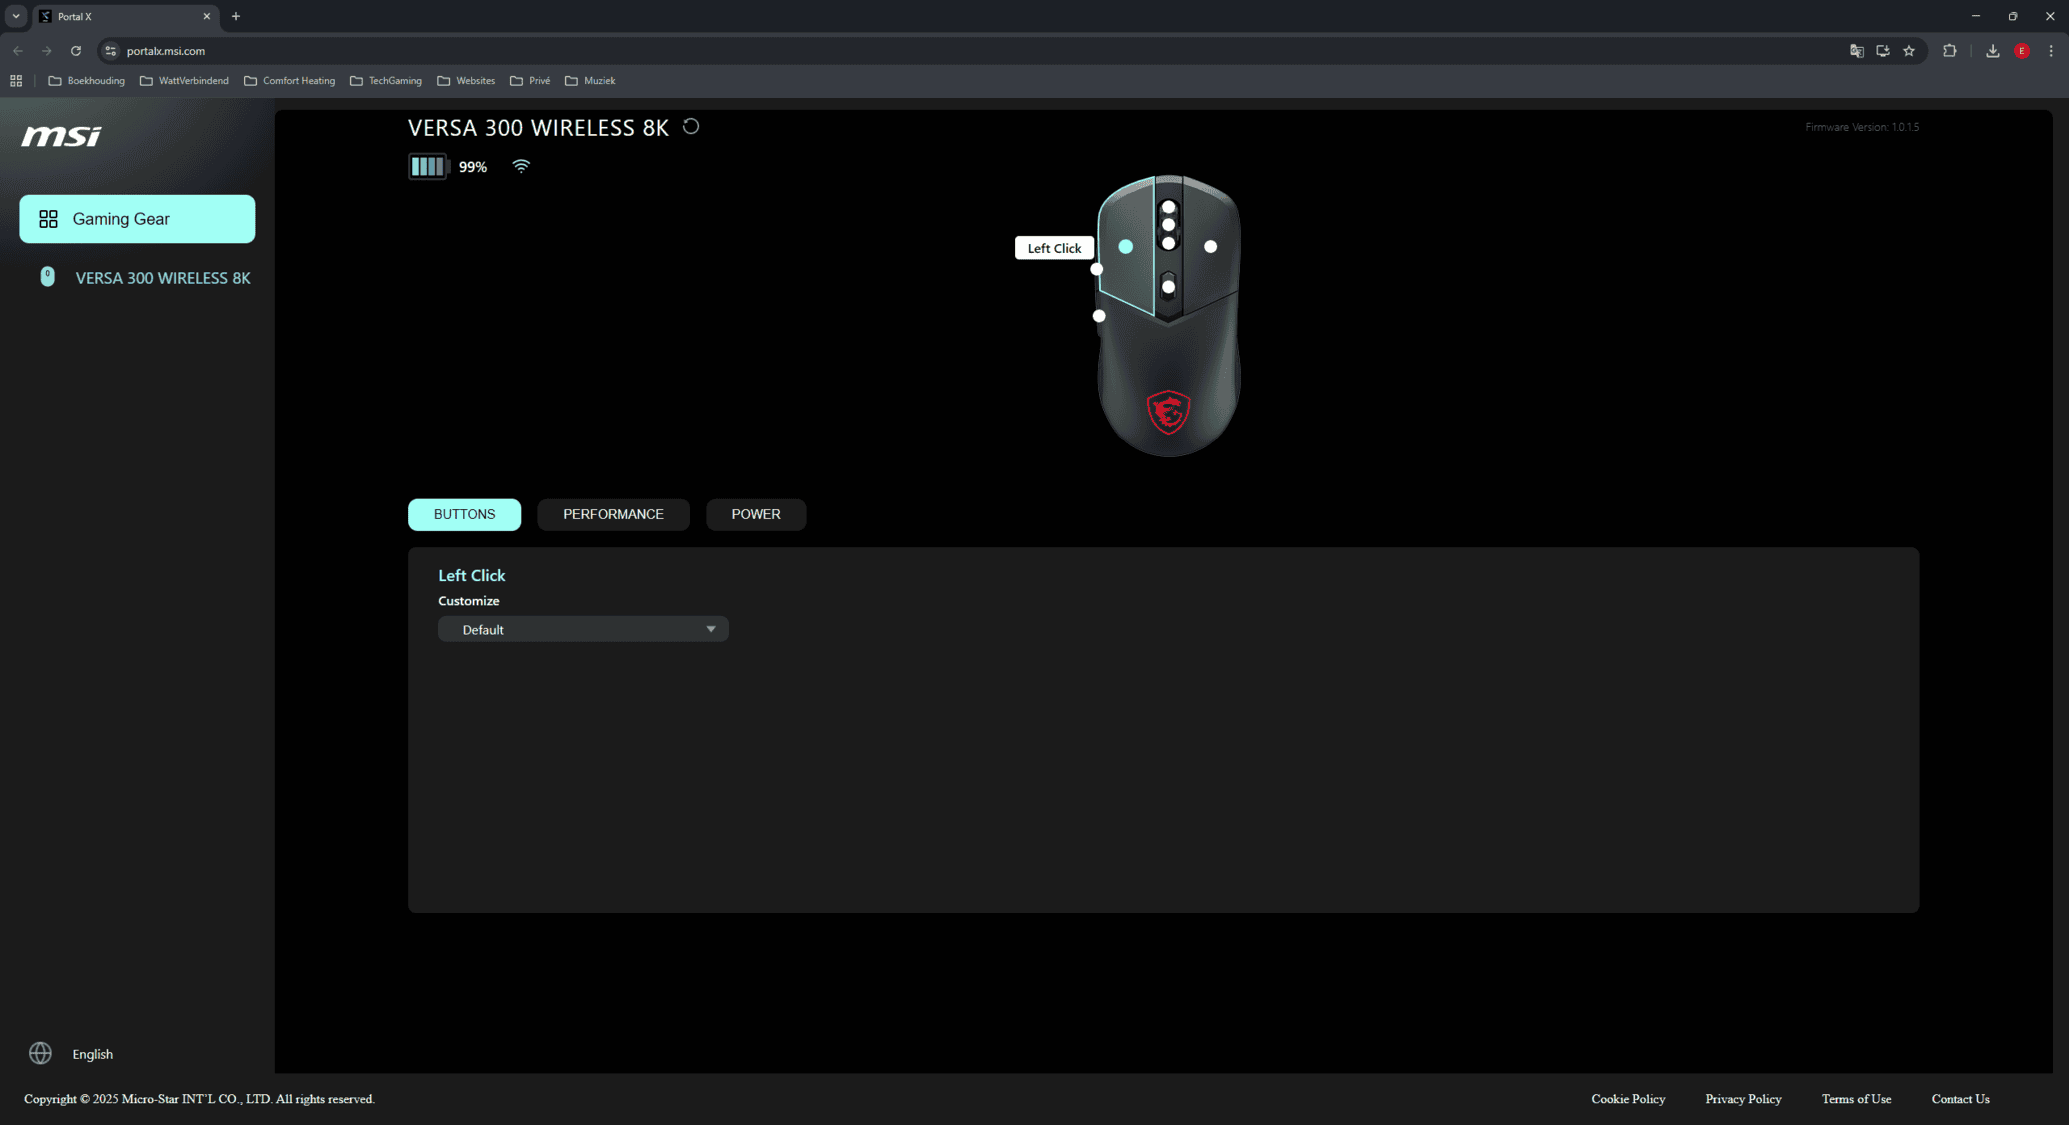Select the right click dot on mouse
Image resolution: width=2069 pixels, height=1125 pixels.
(x=1210, y=247)
